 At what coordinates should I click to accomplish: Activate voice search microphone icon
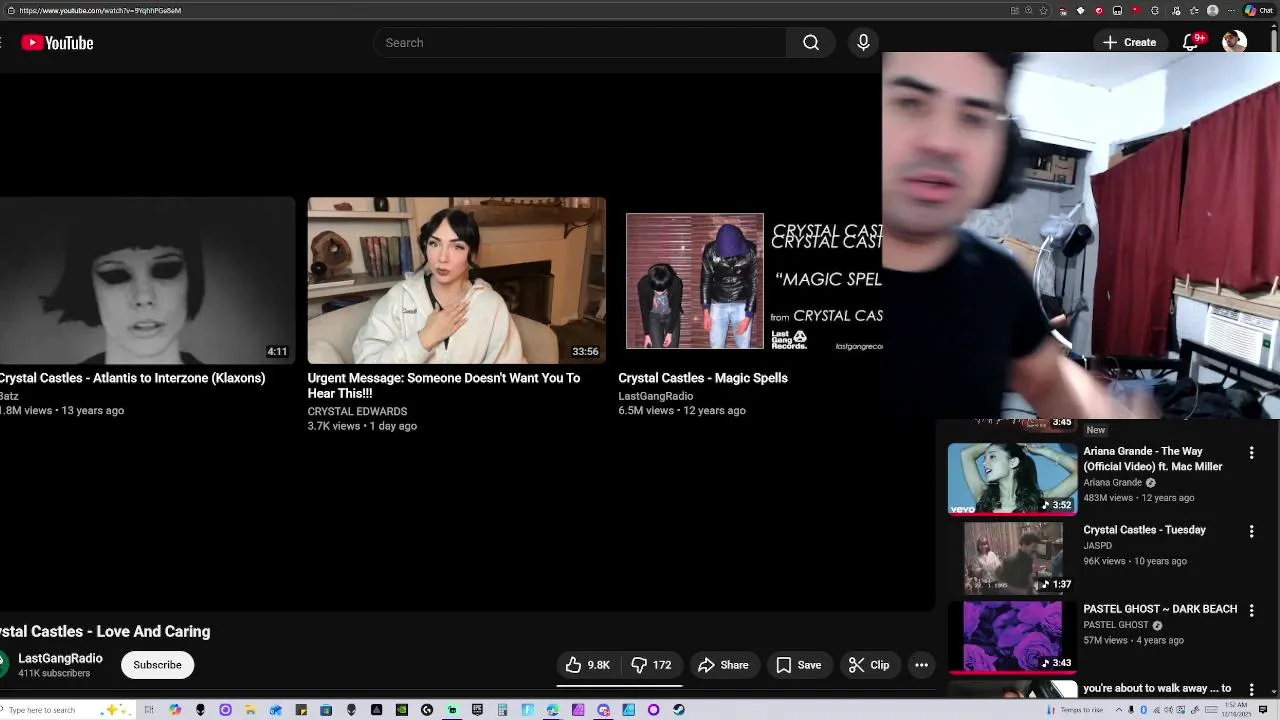[x=863, y=43]
